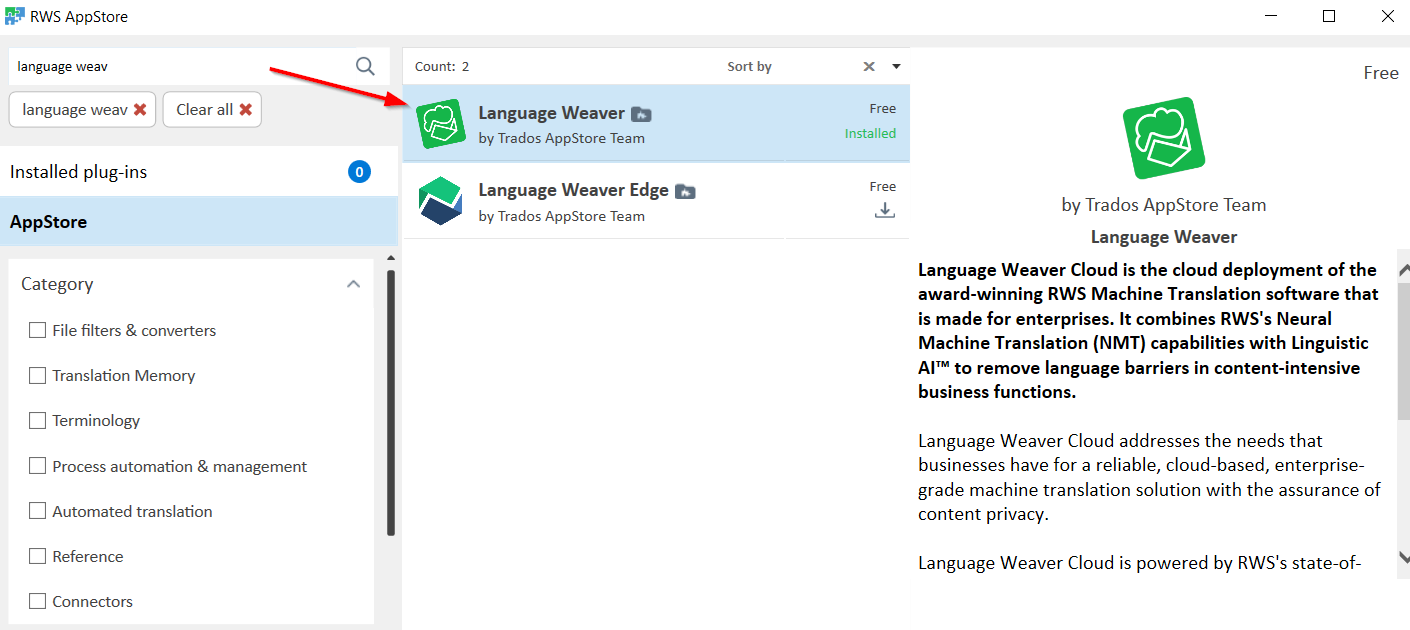This screenshot has width=1410, height=630.
Task: Maximize the RWS AppStore window
Action: pyautogui.click(x=1329, y=16)
